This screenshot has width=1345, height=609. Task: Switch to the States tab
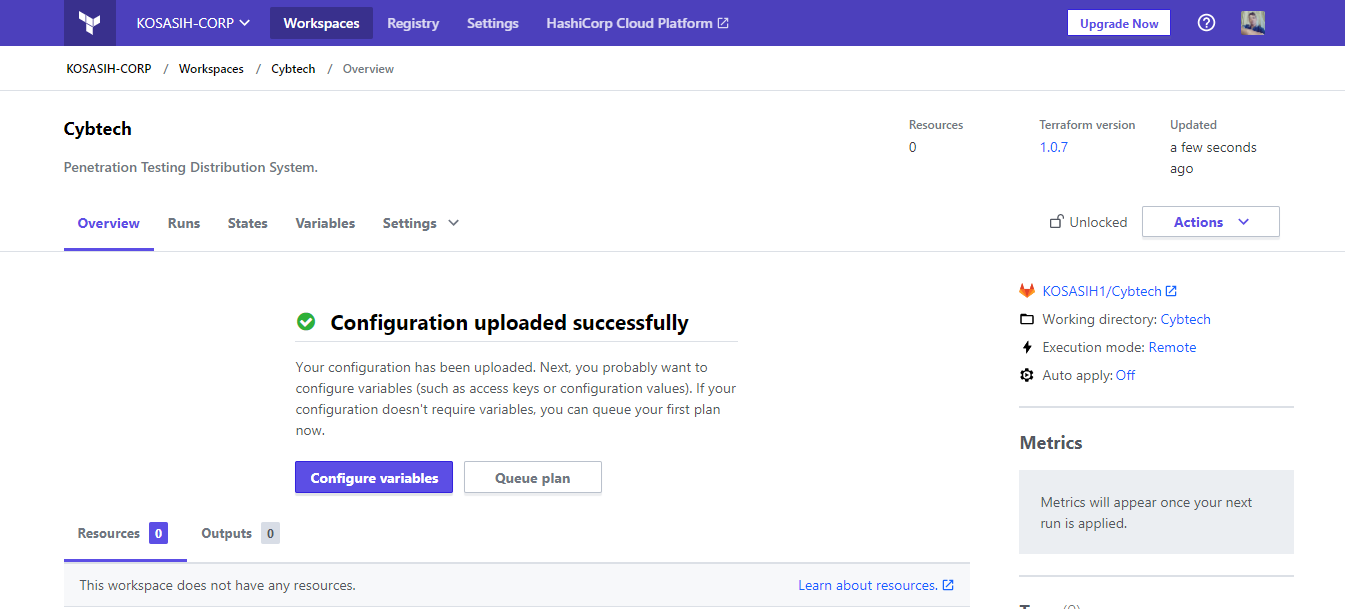click(248, 223)
